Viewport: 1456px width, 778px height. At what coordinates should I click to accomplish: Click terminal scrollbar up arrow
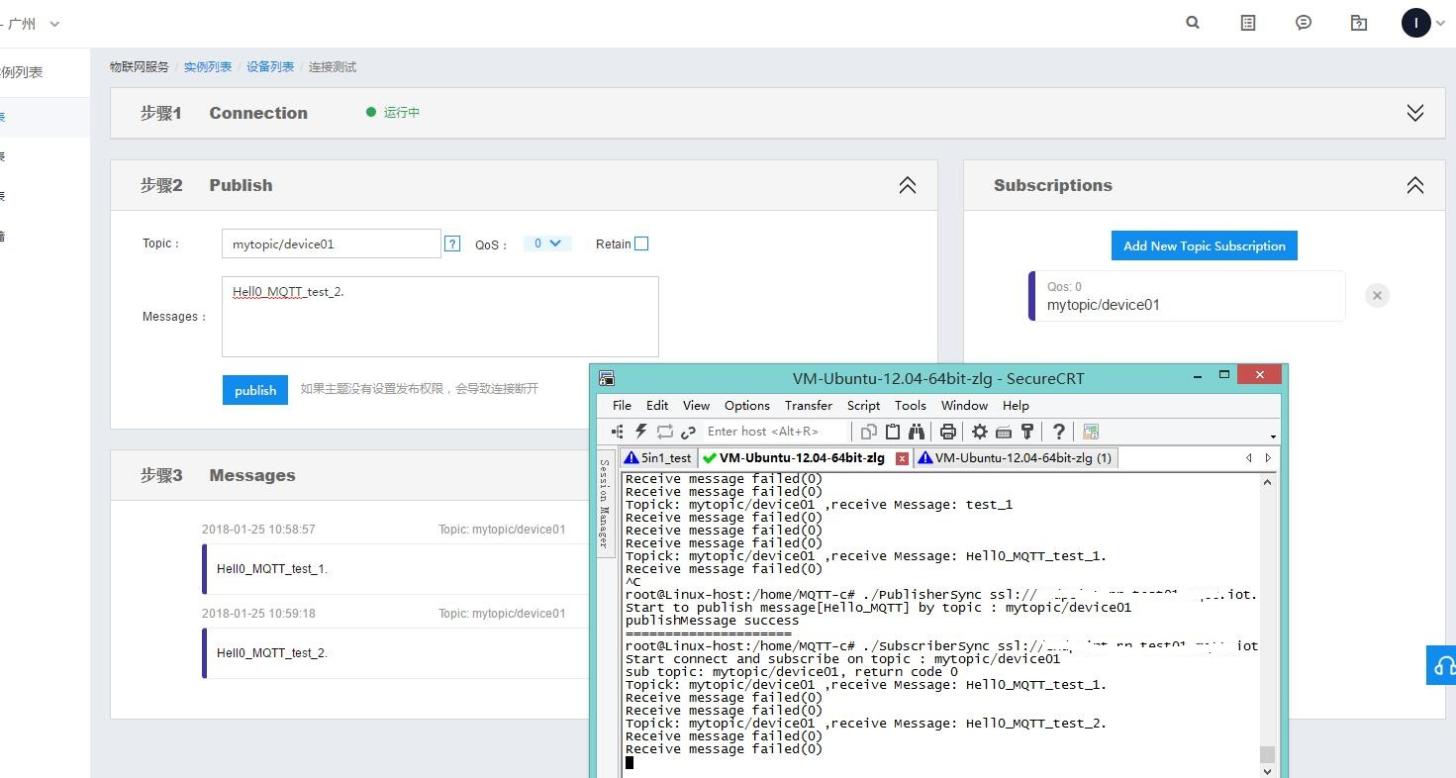[x=1267, y=482]
